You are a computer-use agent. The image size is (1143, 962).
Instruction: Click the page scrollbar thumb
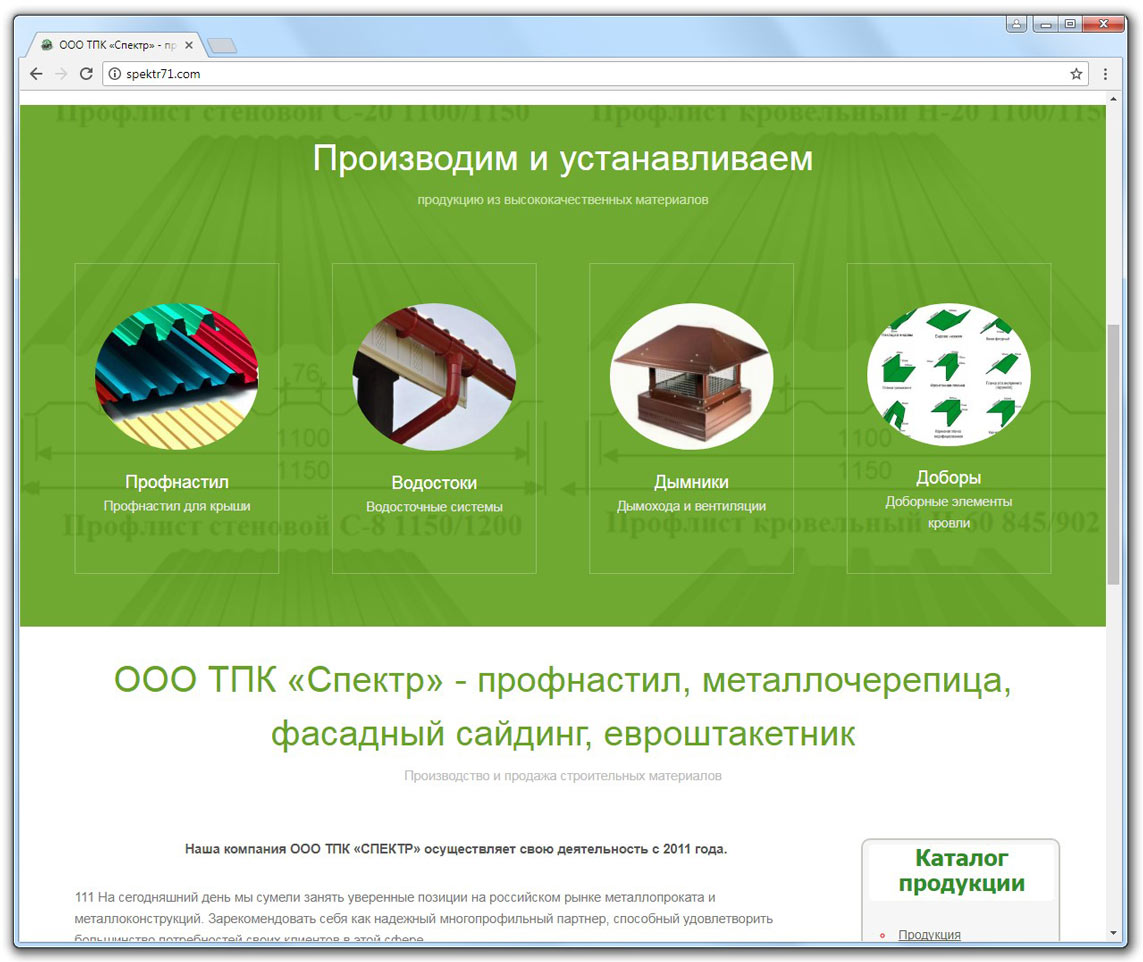(1113, 454)
